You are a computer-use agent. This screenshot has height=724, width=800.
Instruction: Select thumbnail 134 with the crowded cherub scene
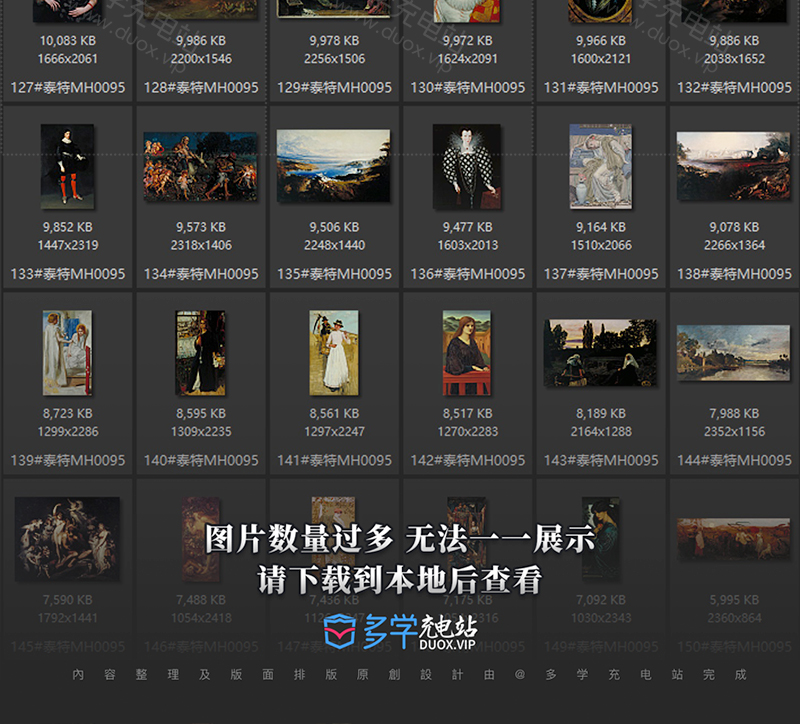(200, 166)
